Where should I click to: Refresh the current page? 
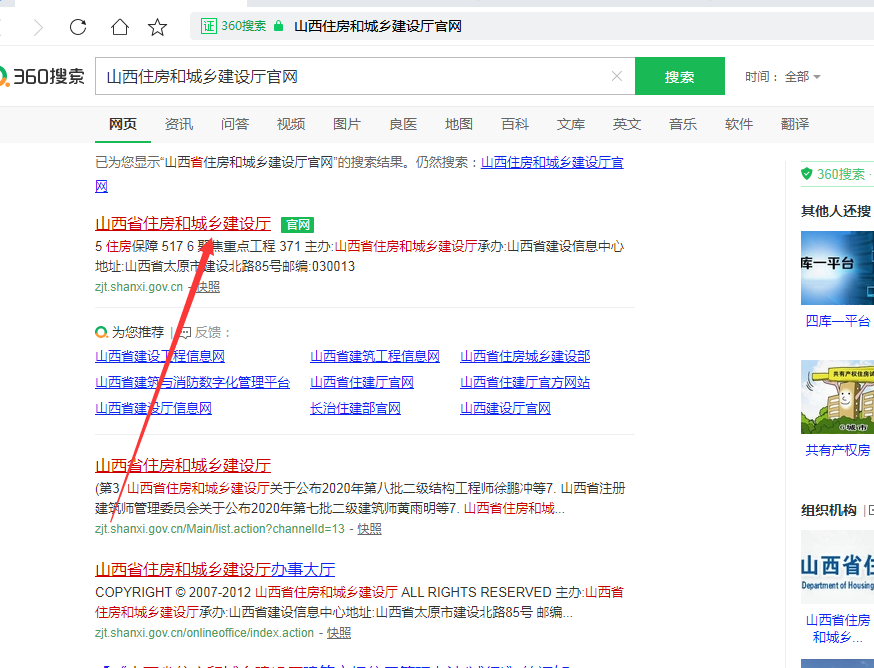pos(78,27)
